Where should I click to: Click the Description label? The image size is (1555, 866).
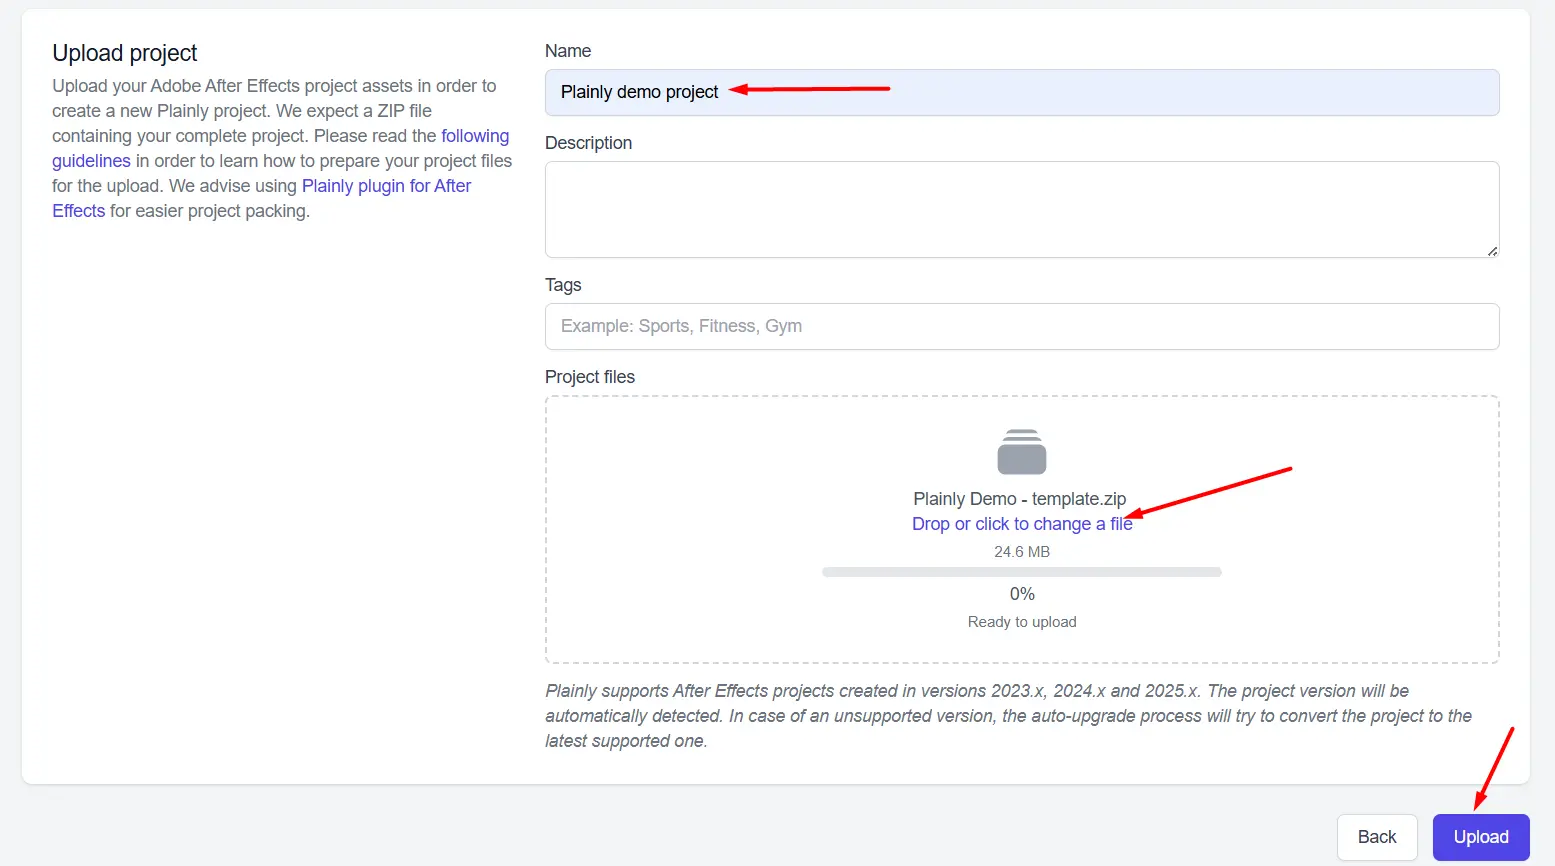(588, 143)
